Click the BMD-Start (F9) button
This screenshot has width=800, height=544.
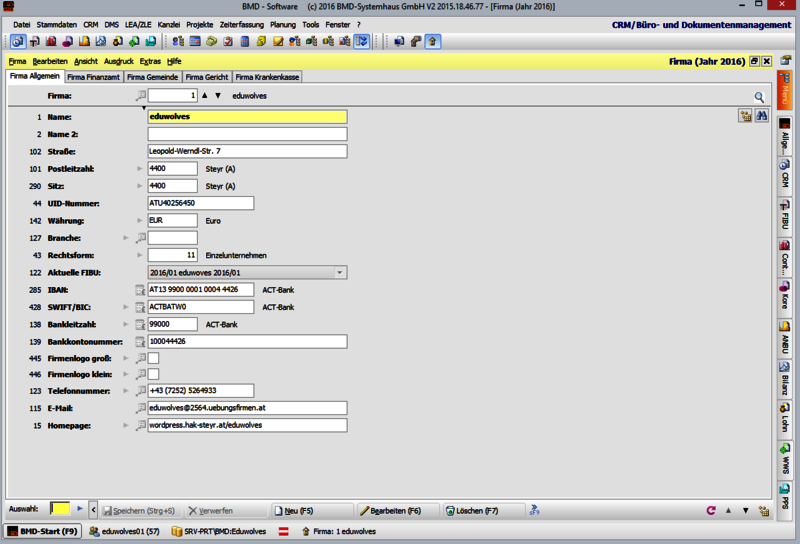click(43, 531)
